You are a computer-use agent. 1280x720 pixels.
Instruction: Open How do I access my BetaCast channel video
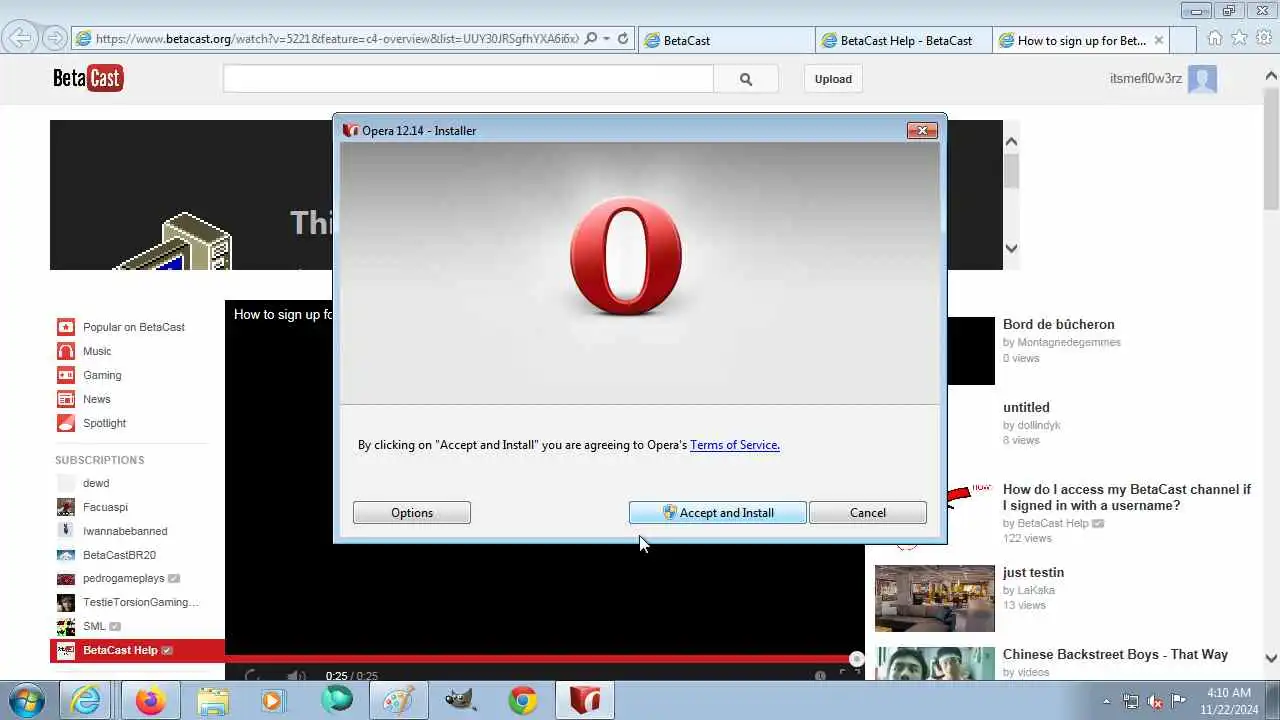(1127, 497)
